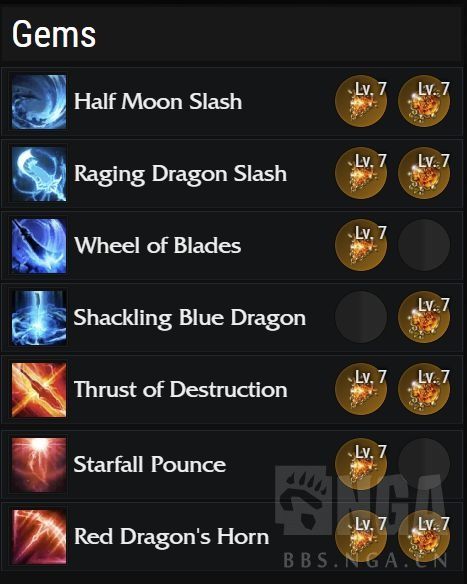Click the Half Moon Slash skill icon
The width and height of the screenshot is (467, 584).
(x=39, y=102)
